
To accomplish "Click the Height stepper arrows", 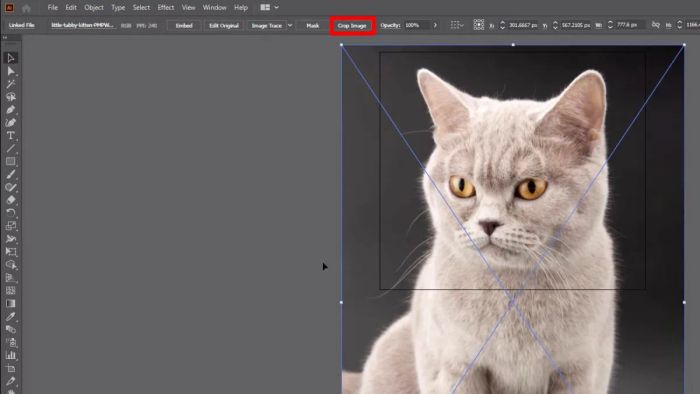I will [679, 25].
